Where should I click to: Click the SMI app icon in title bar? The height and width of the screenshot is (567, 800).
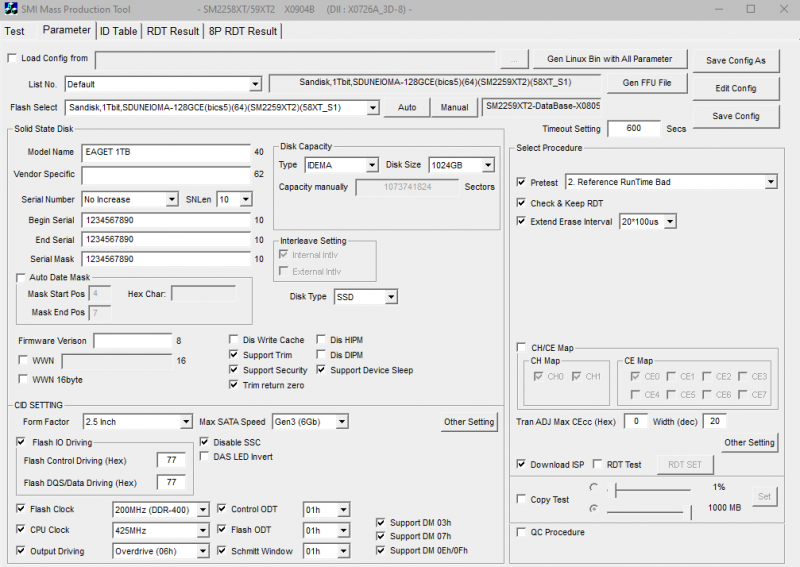11,9
